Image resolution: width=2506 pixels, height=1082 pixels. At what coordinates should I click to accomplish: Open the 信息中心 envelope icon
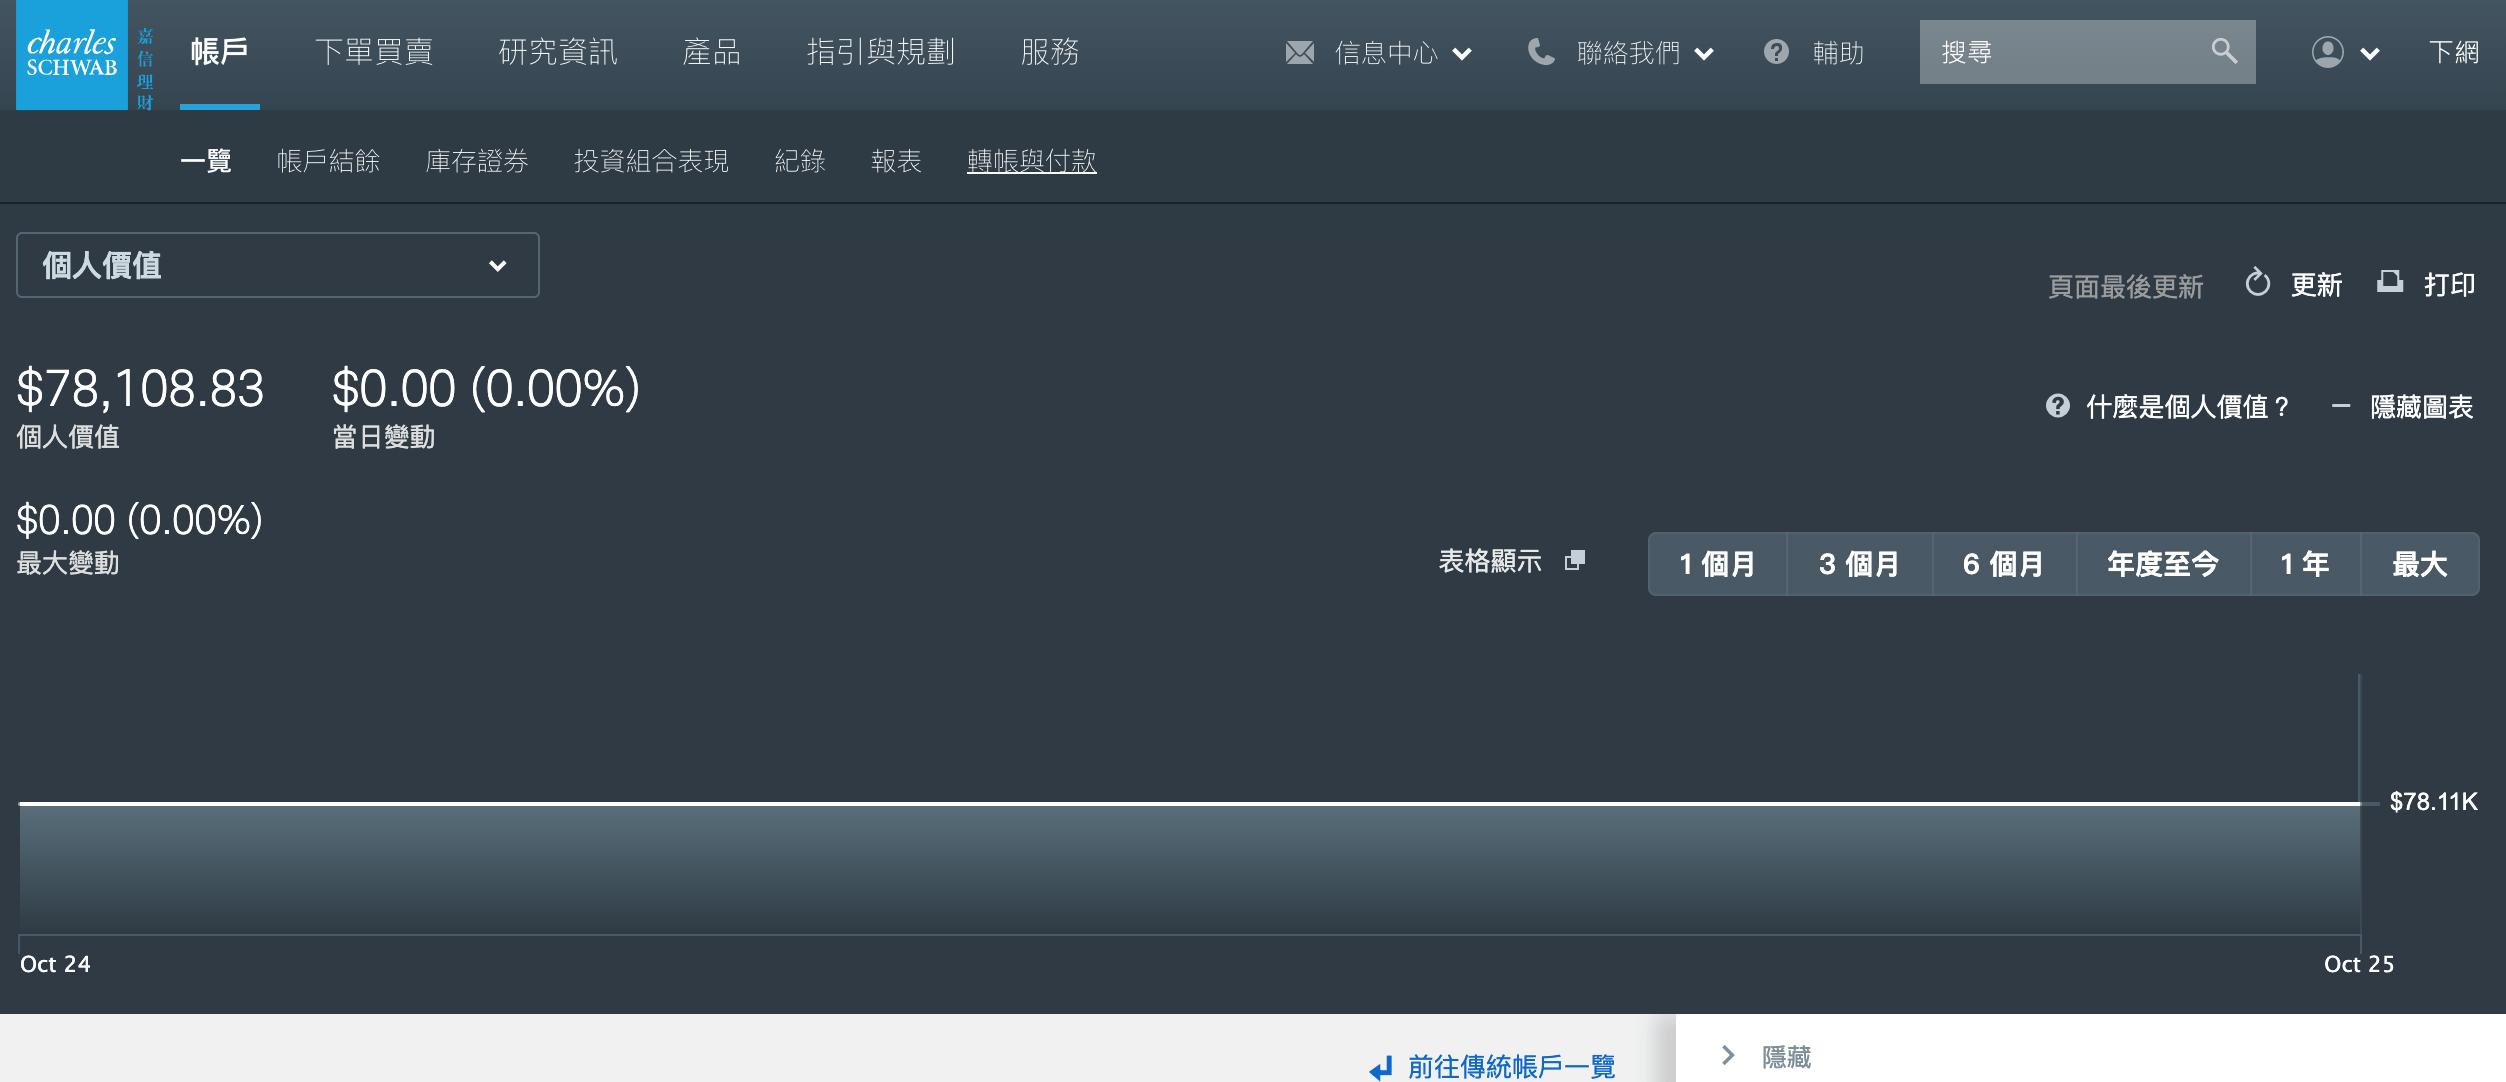click(1299, 53)
